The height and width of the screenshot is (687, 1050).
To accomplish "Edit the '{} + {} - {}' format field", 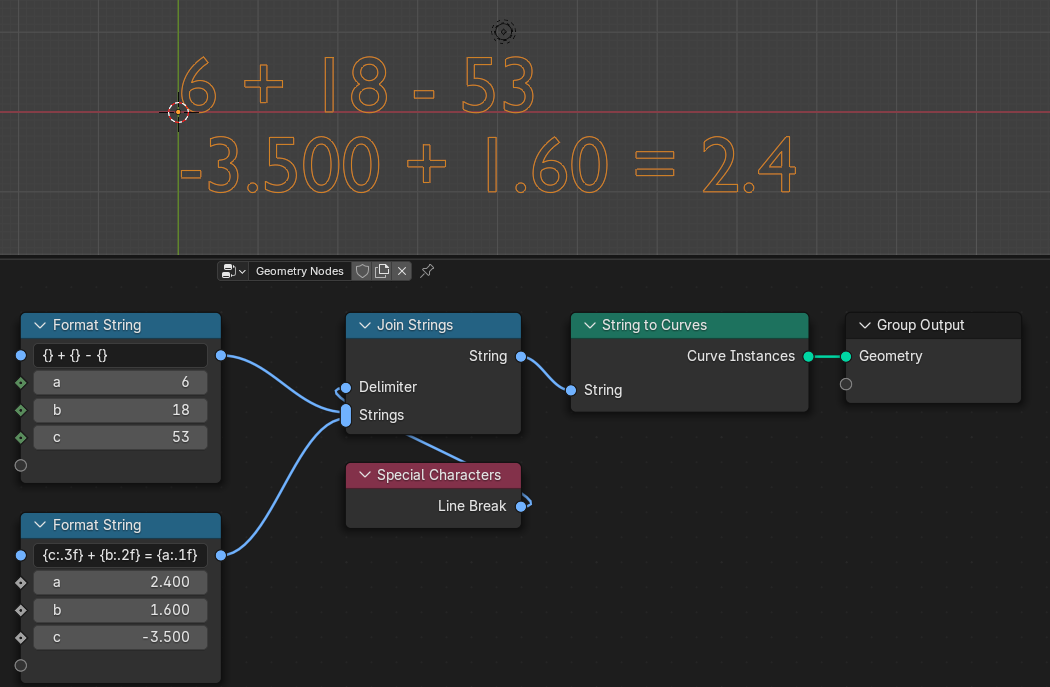I will 121,356.
